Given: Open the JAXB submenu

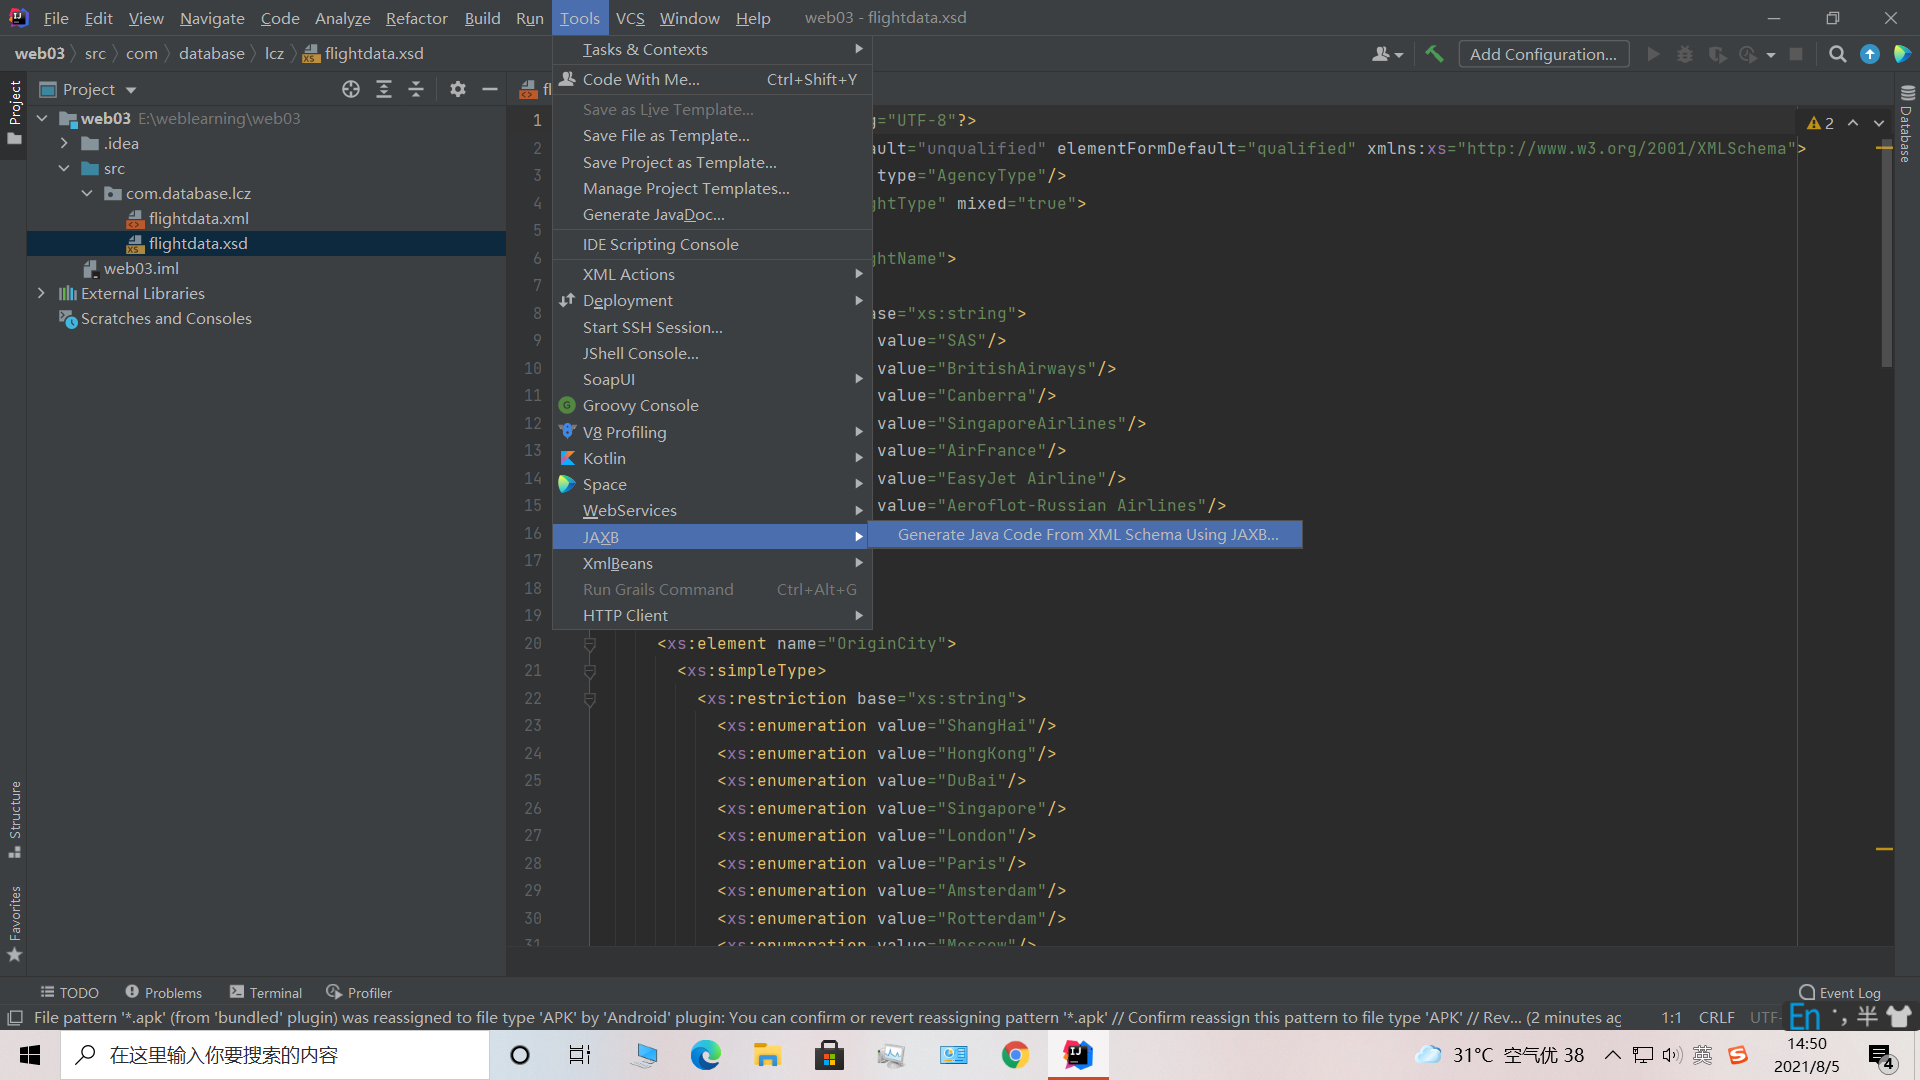Looking at the screenshot, I should [712, 537].
